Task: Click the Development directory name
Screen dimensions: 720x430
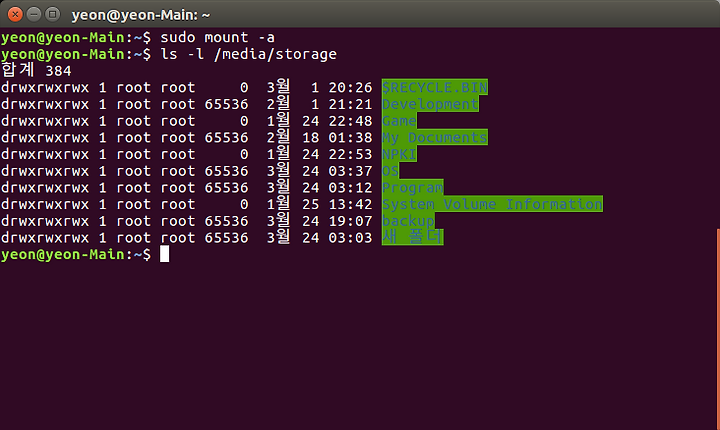Action: 430,104
